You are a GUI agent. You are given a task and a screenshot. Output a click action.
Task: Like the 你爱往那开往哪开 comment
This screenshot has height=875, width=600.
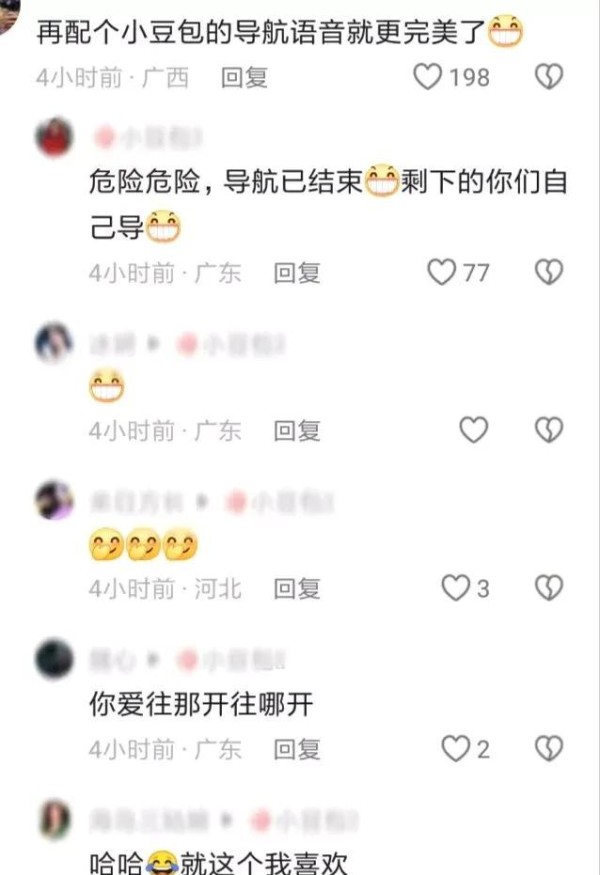pyautogui.click(x=455, y=748)
